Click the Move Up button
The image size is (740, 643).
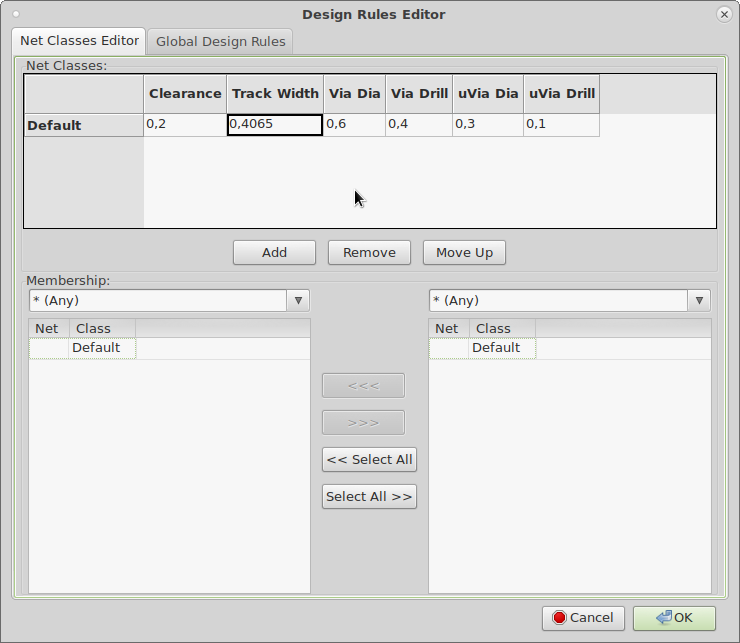coord(464,253)
